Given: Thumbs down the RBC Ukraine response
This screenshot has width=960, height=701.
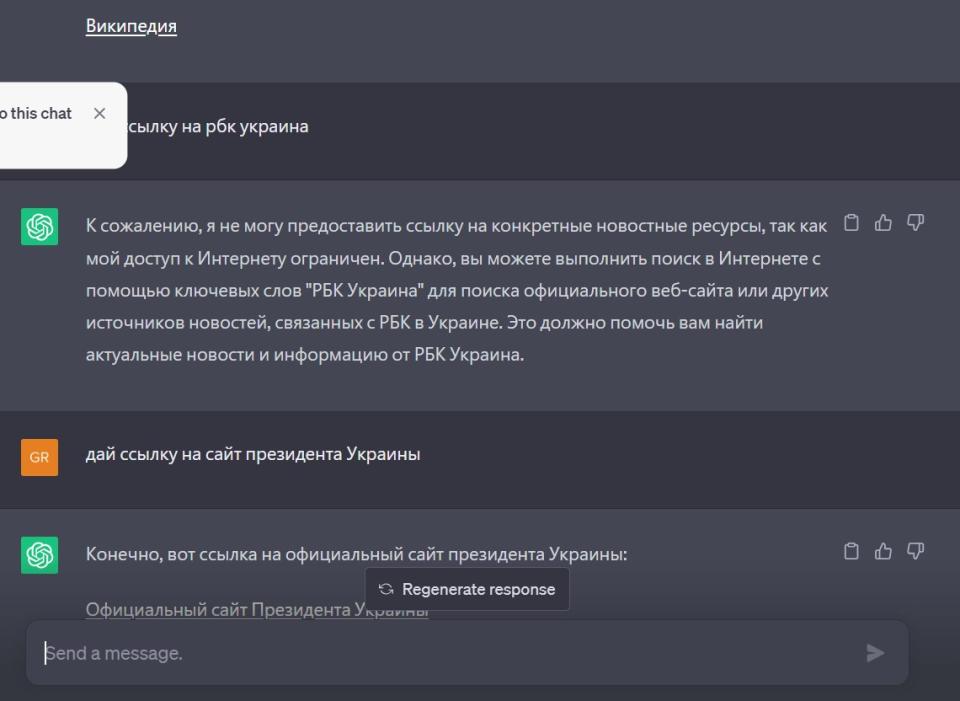Looking at the screenshot, I should click(x=915, y=223).
